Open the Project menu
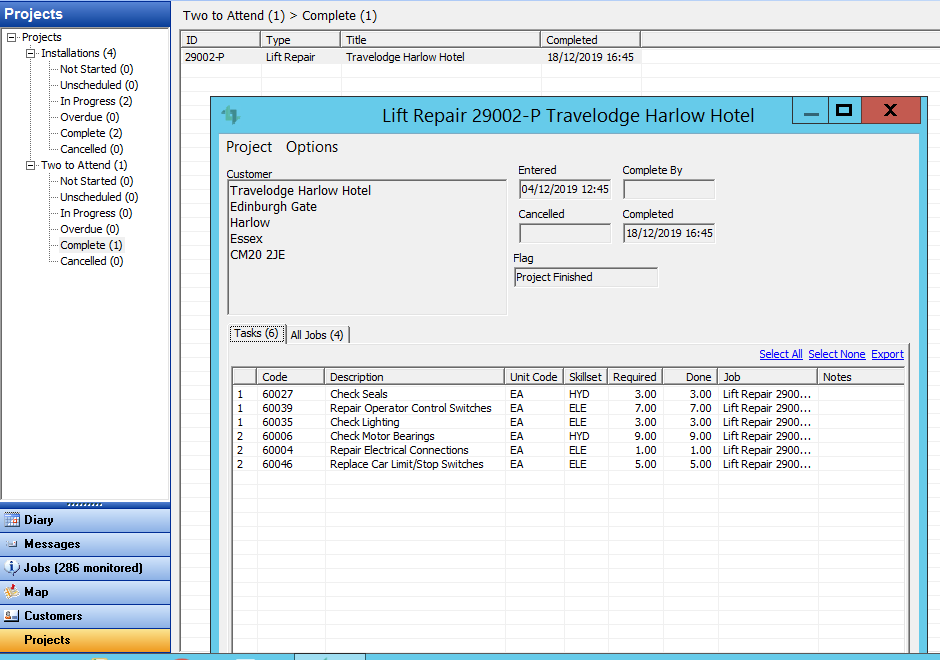Viewport: 940px width, 660px height. tap(249, 147)
